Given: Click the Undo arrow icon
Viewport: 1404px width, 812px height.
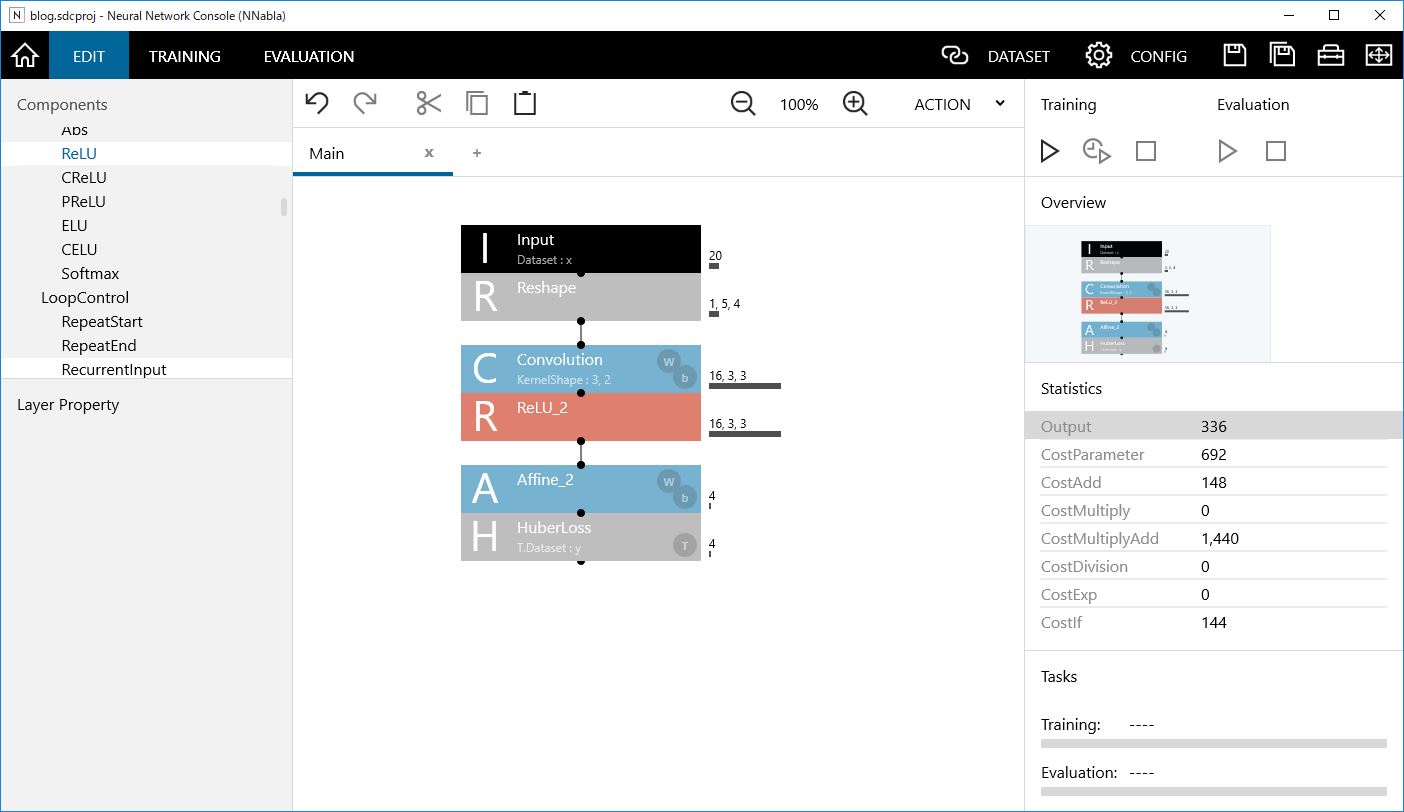Looking at the screenshot, I should click(317, 104).
